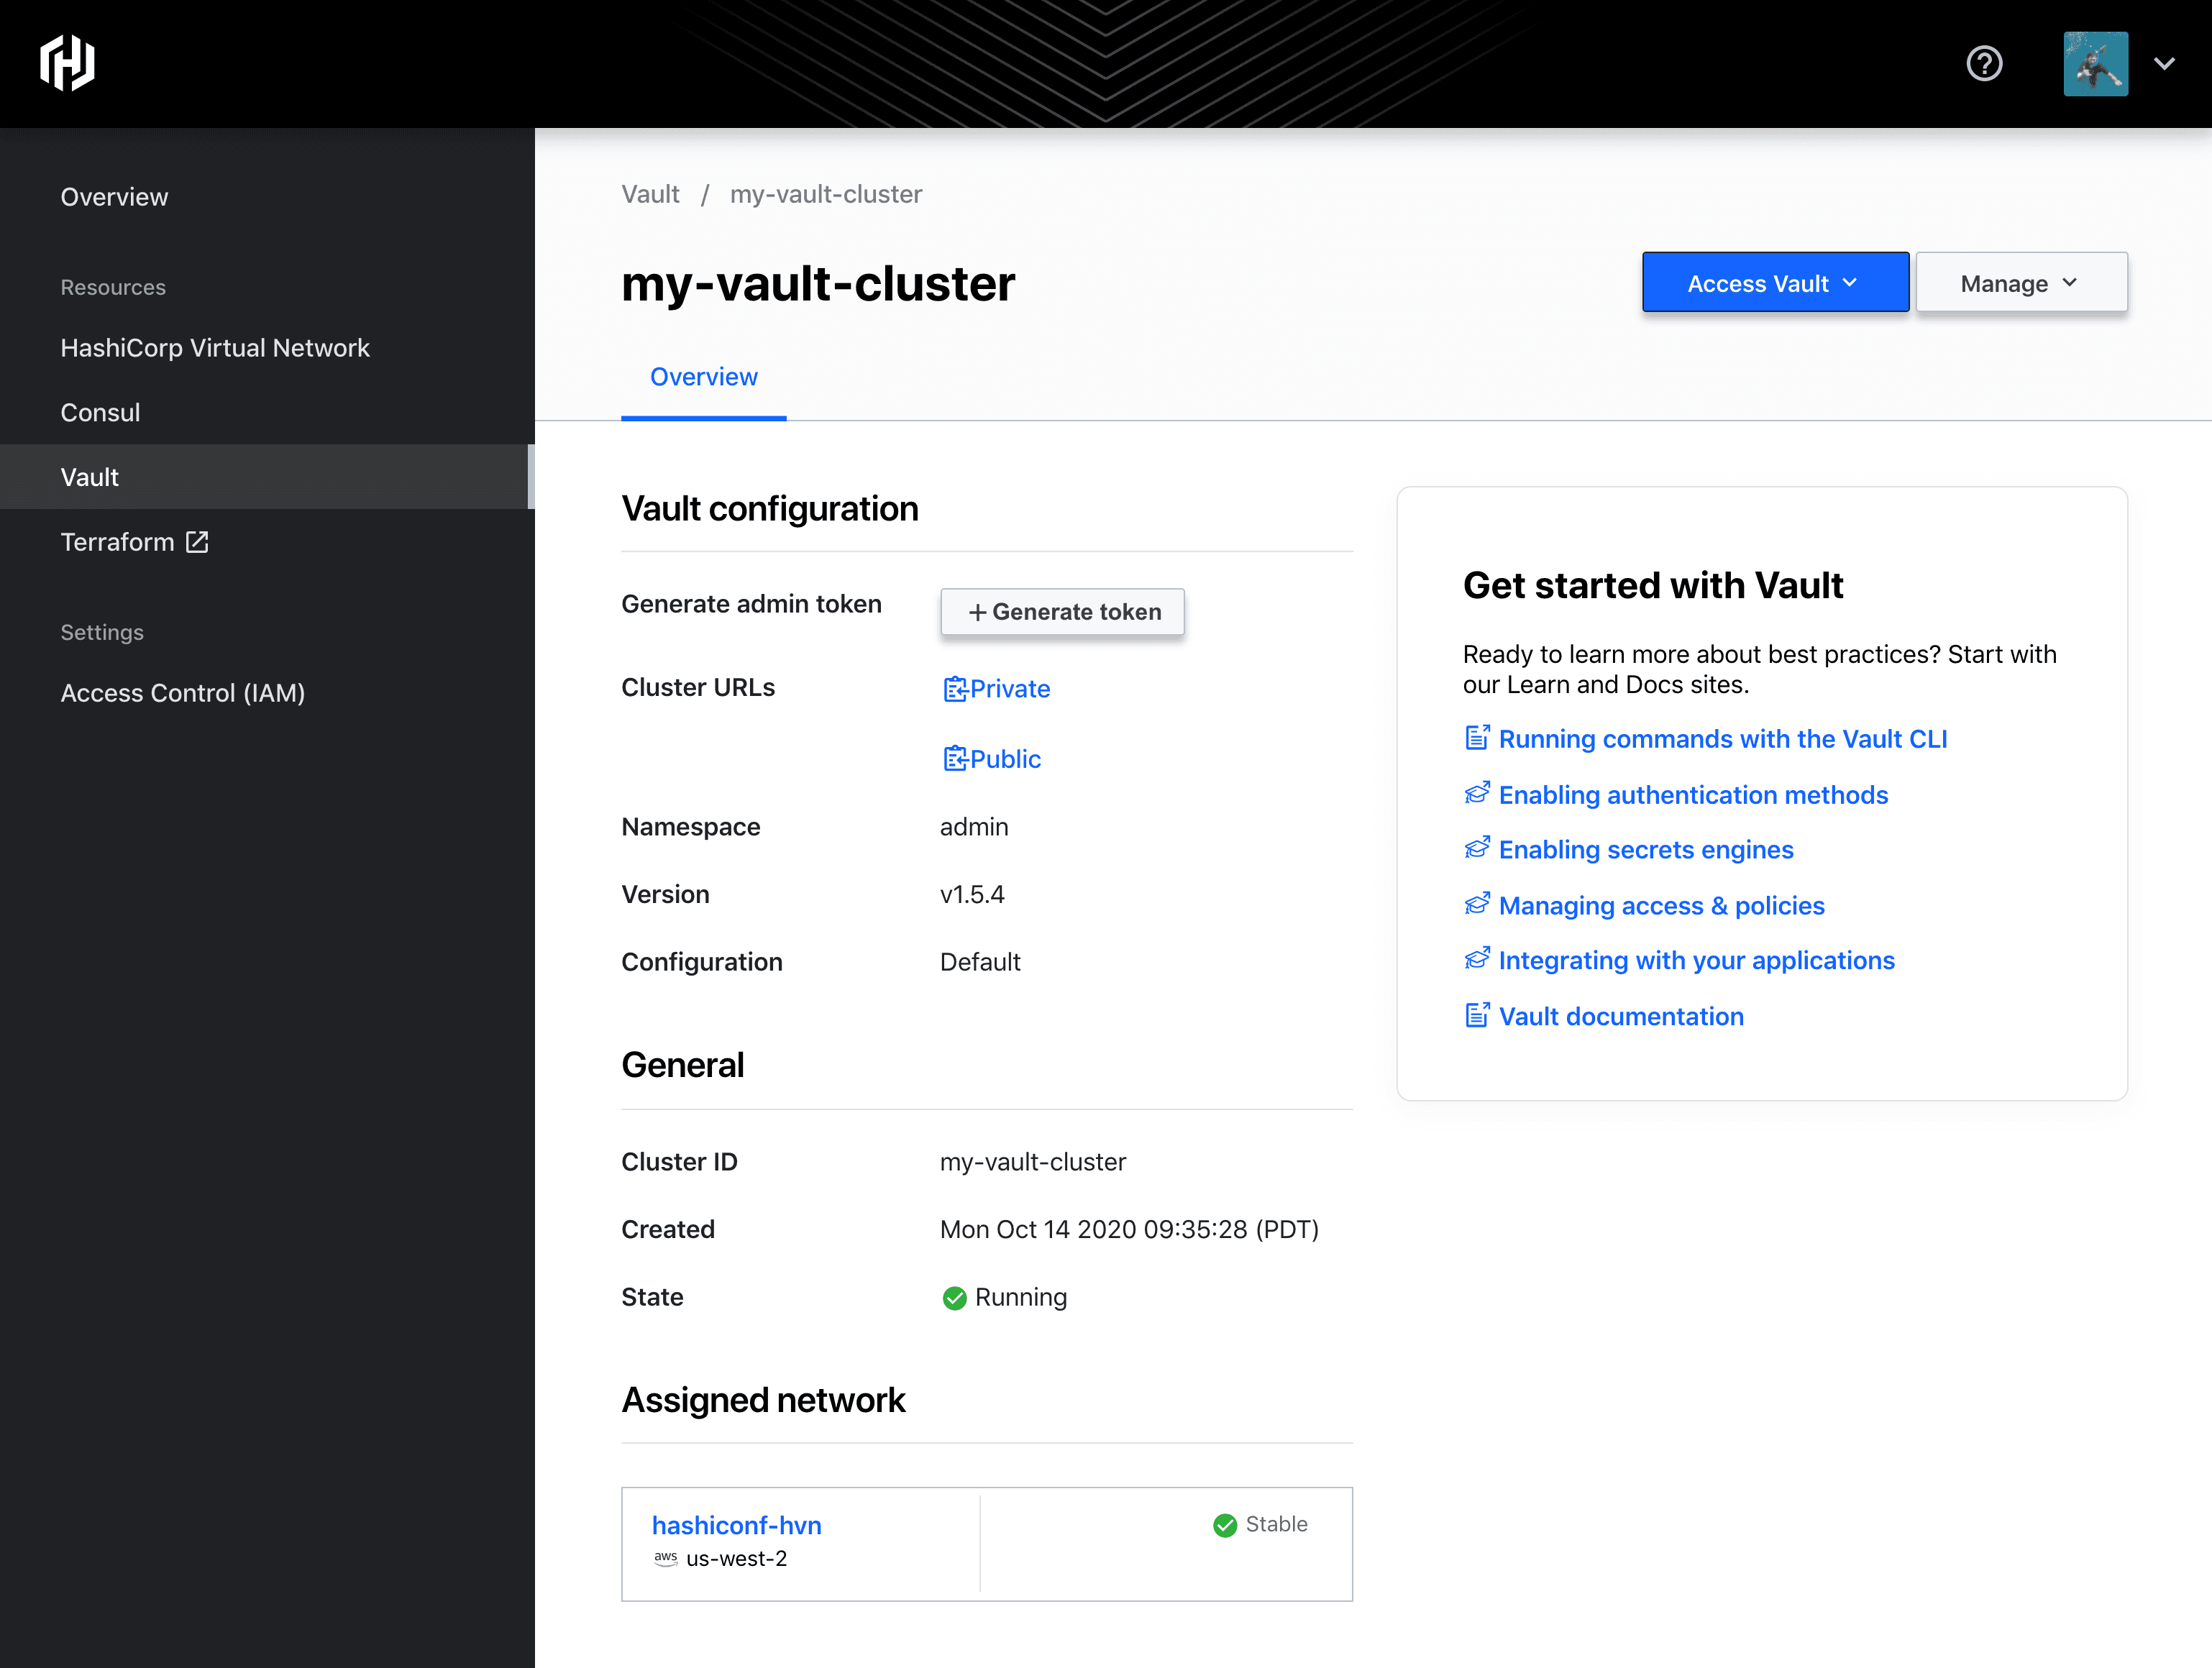Image resolution: width=2212 pixels, height=1668 pixels.
Task: Open the Access Vault dropdown
Action: [x=1774, y=283]
